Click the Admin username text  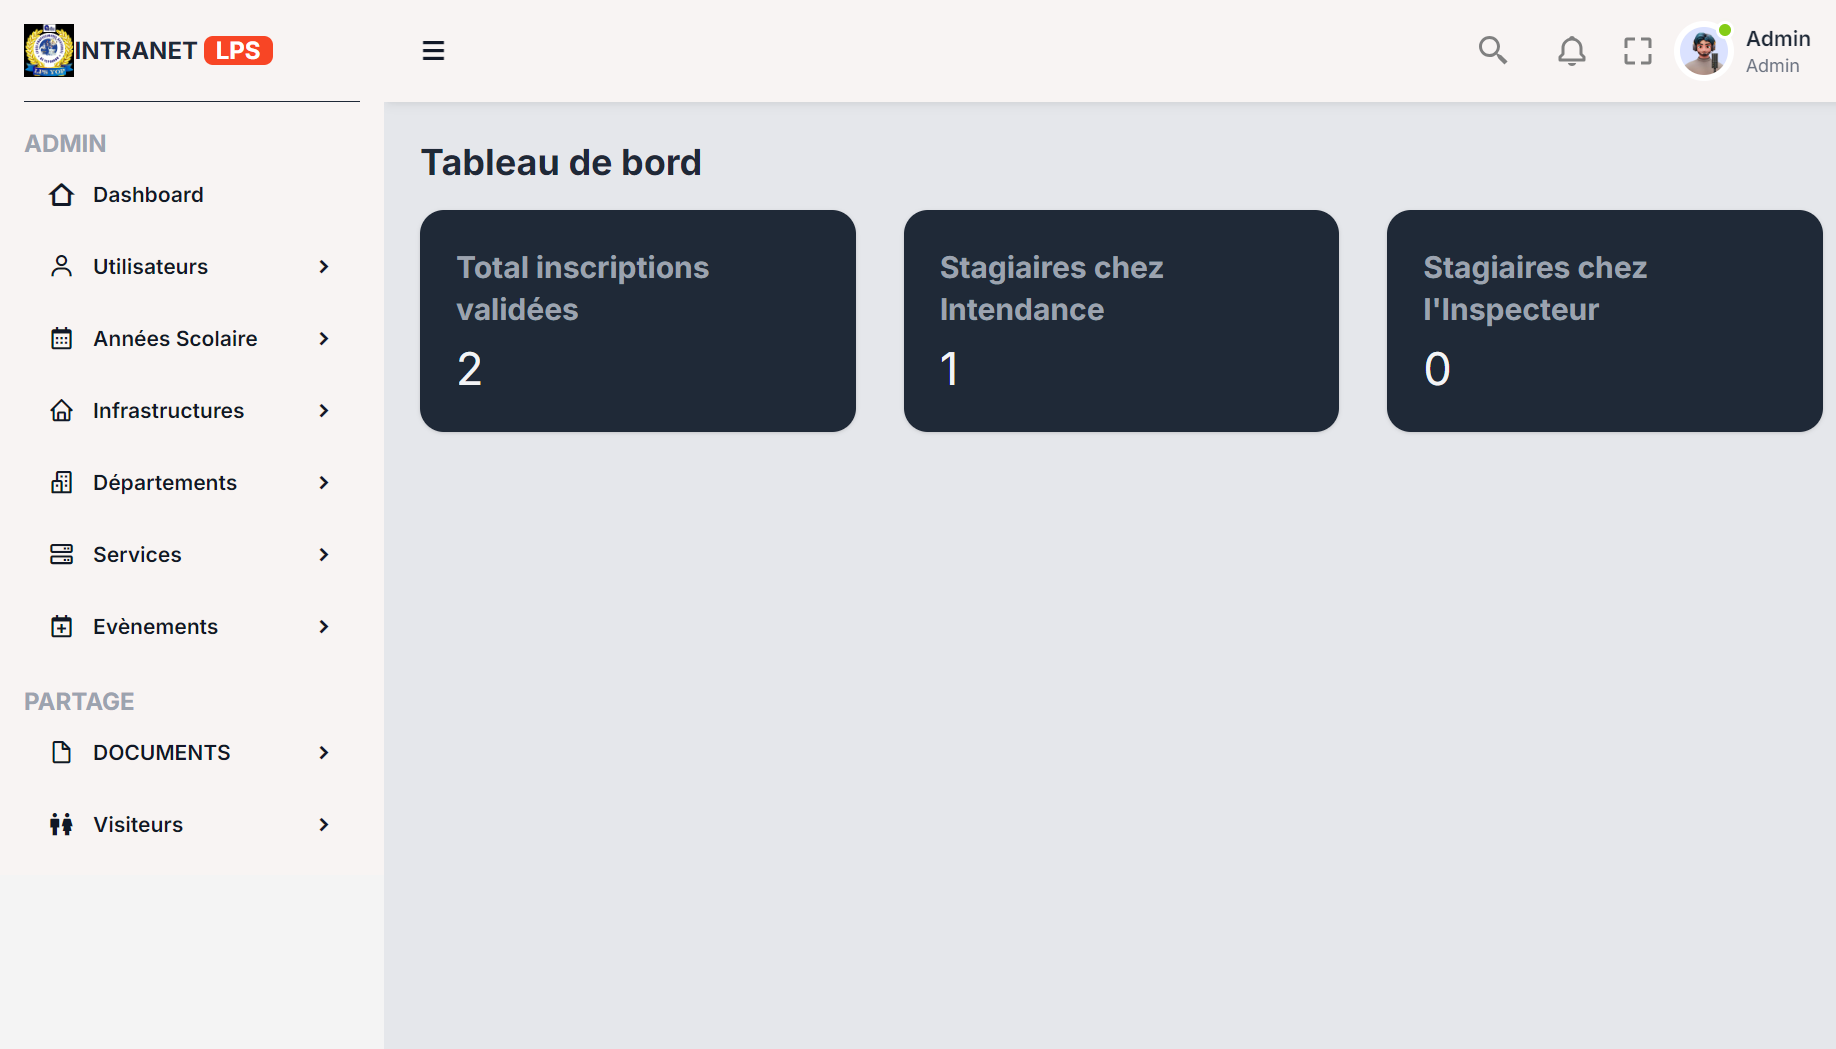1777,39
